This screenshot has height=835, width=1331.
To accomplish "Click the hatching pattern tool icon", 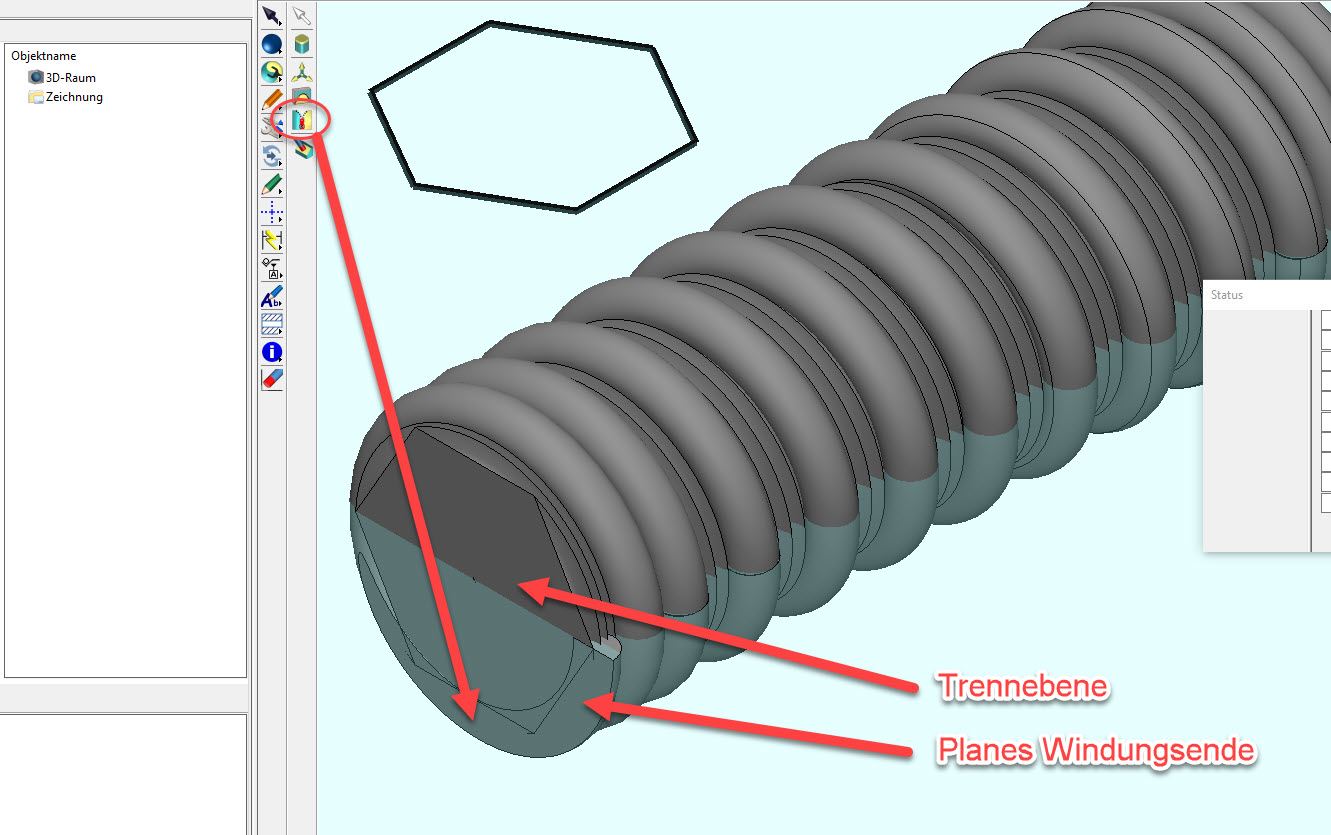I will click(x=271, y=324).
